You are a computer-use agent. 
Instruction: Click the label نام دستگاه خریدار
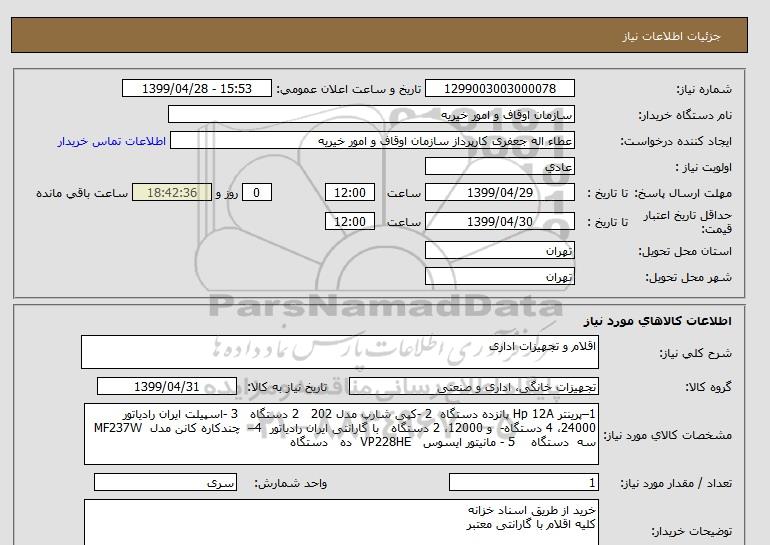(685, 115)
